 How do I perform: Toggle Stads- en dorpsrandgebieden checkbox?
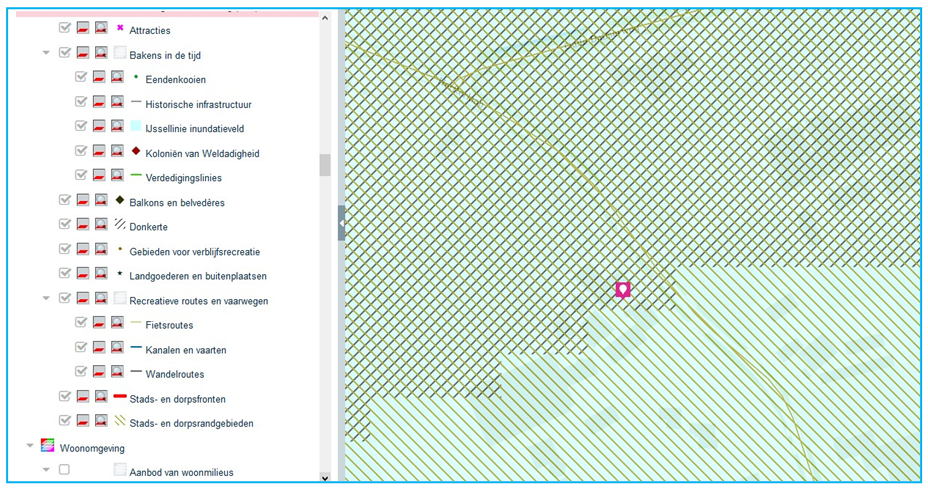(65, 421)
